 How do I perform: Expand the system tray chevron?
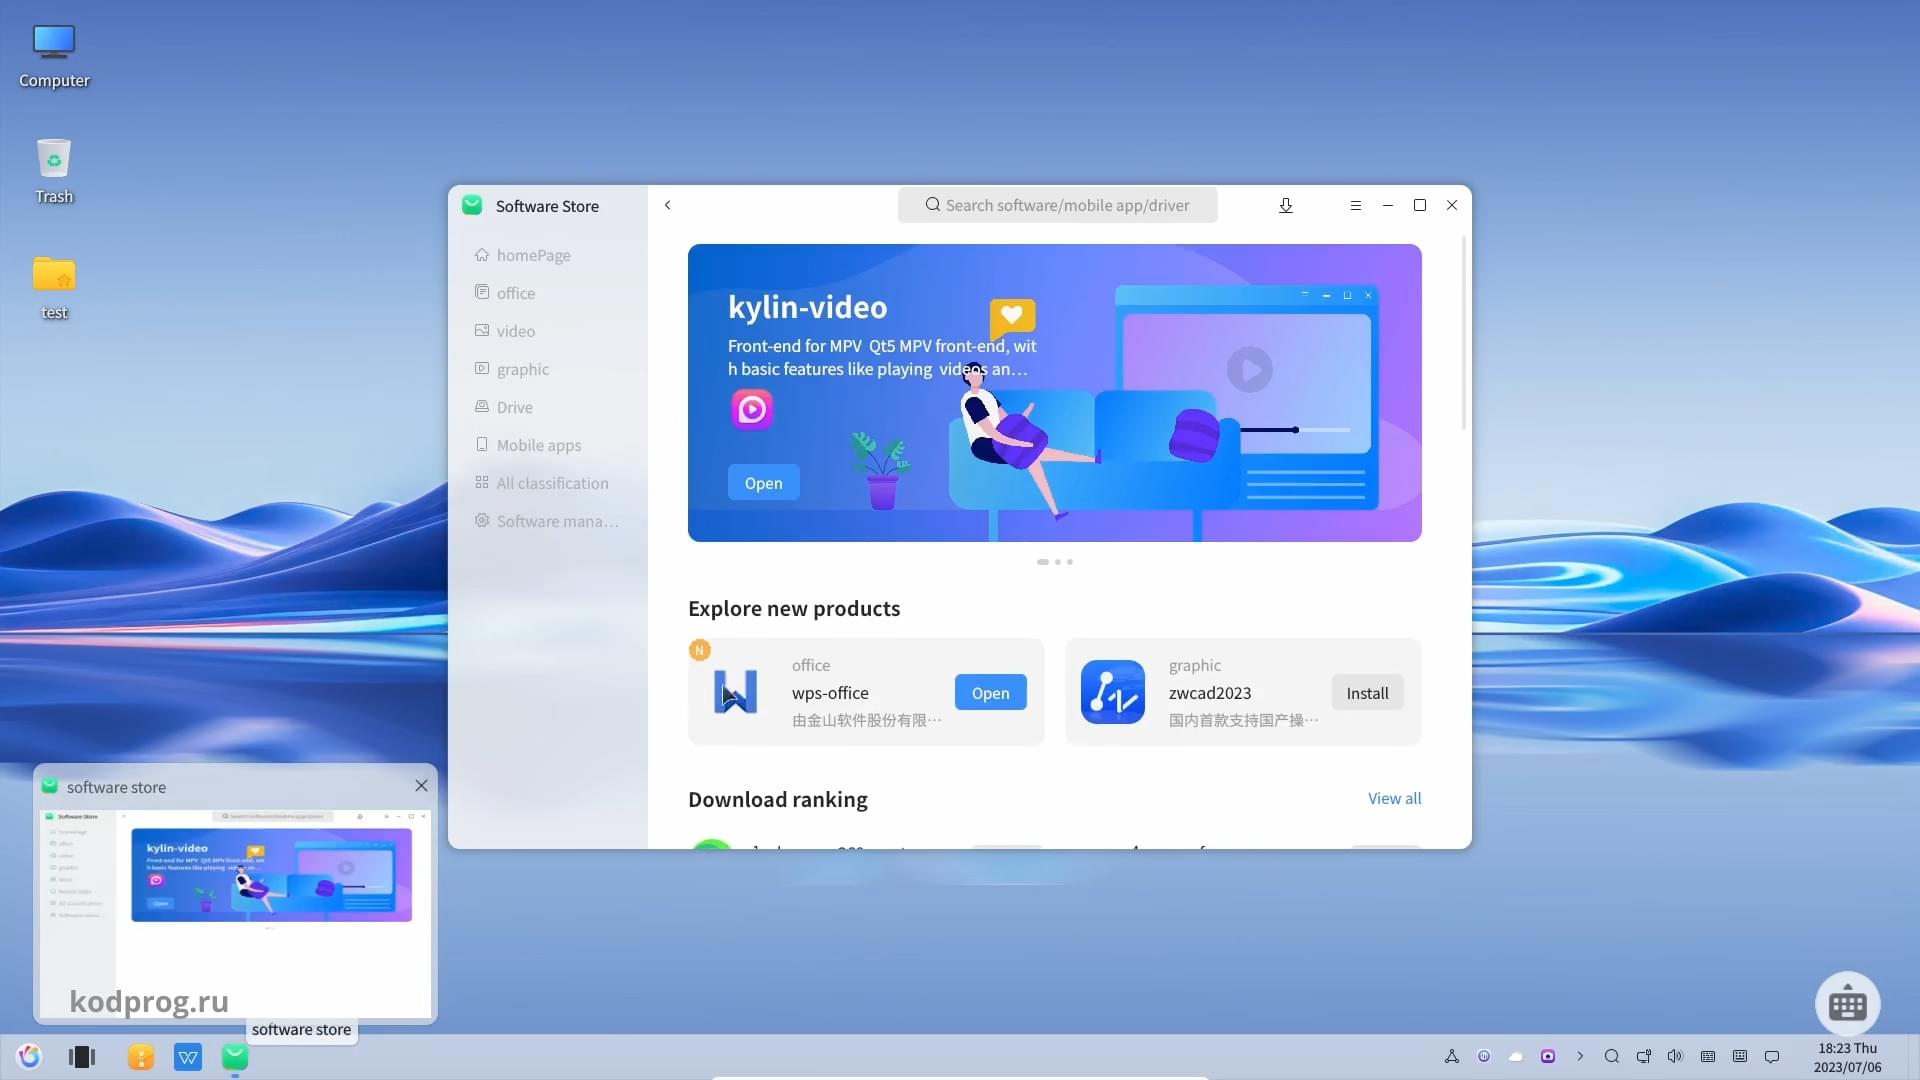(1580, 1056)
